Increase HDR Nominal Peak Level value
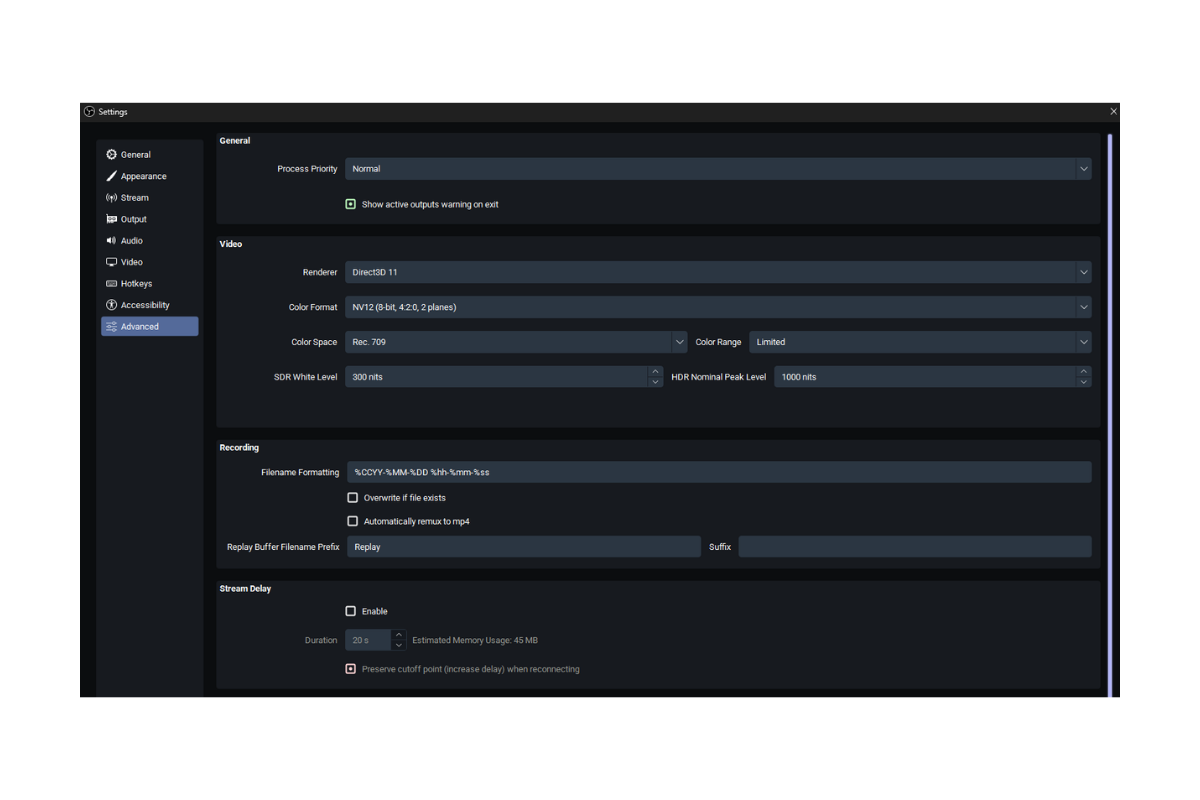Screen dimensions: 1200x800 coord(1084,372)
